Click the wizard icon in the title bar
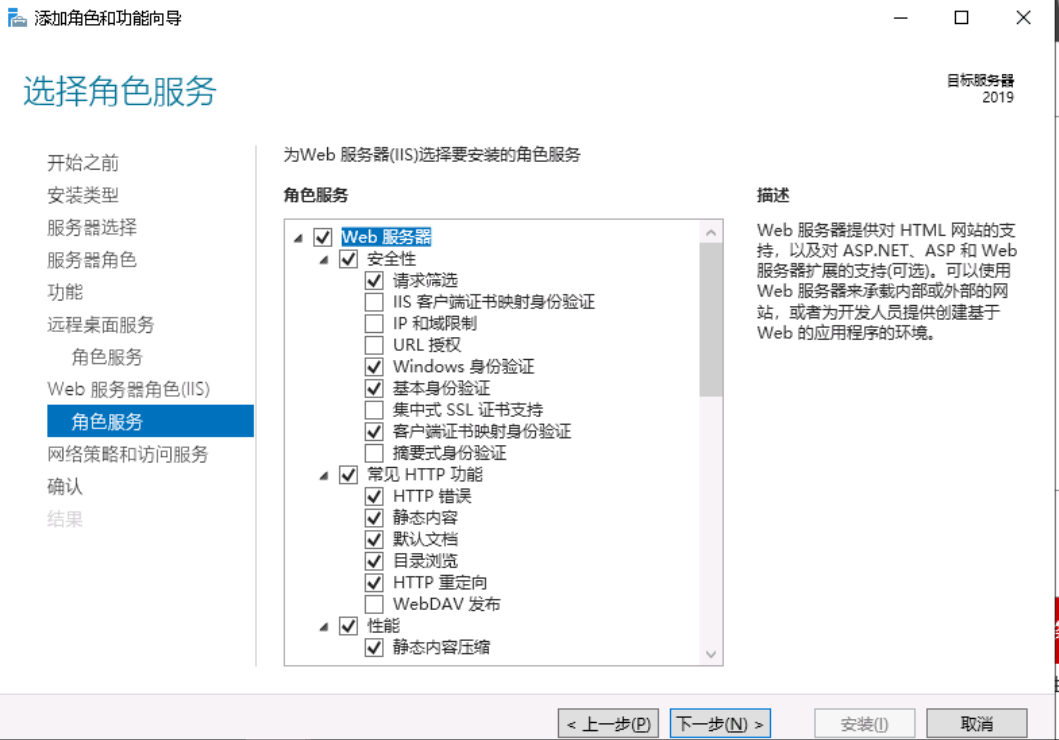The width and height of the screenshot is (1059, 740). tap(17, 18)
